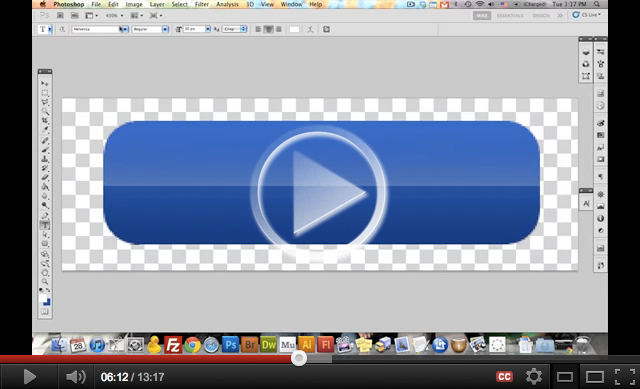Image resolution: width=640 pixels, height=389 pixels.
Task: Open the Arrange Documents dropdown
Action: (136, 16)
